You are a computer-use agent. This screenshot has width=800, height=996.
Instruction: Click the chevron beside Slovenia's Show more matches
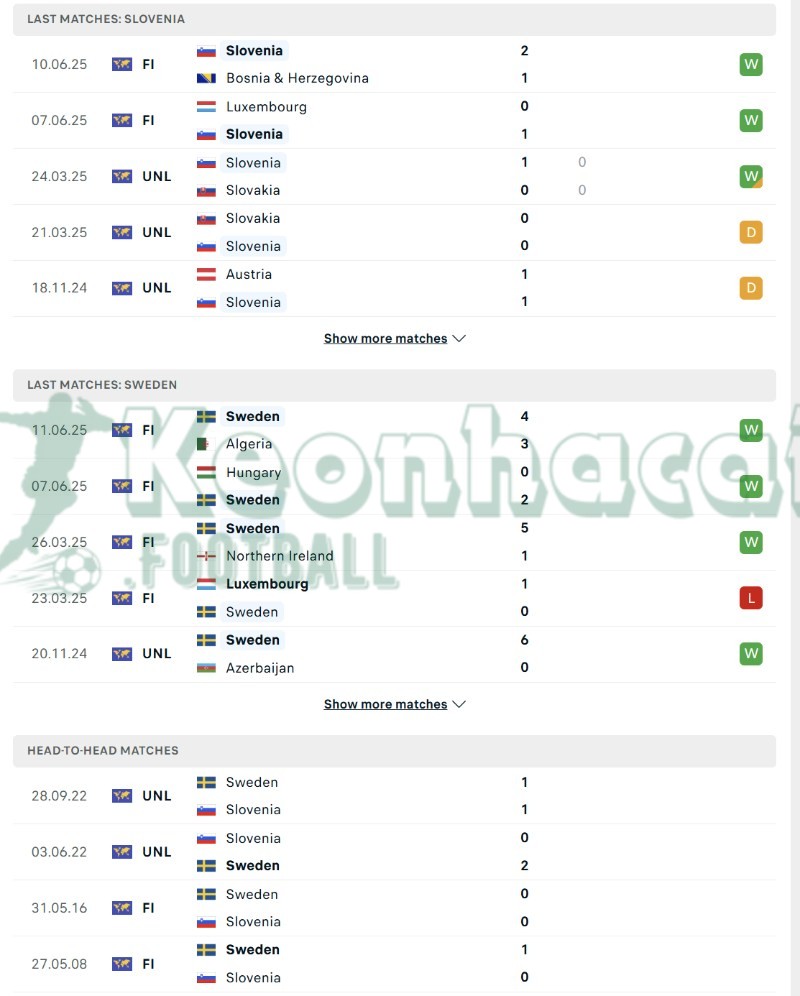point(459,338)
